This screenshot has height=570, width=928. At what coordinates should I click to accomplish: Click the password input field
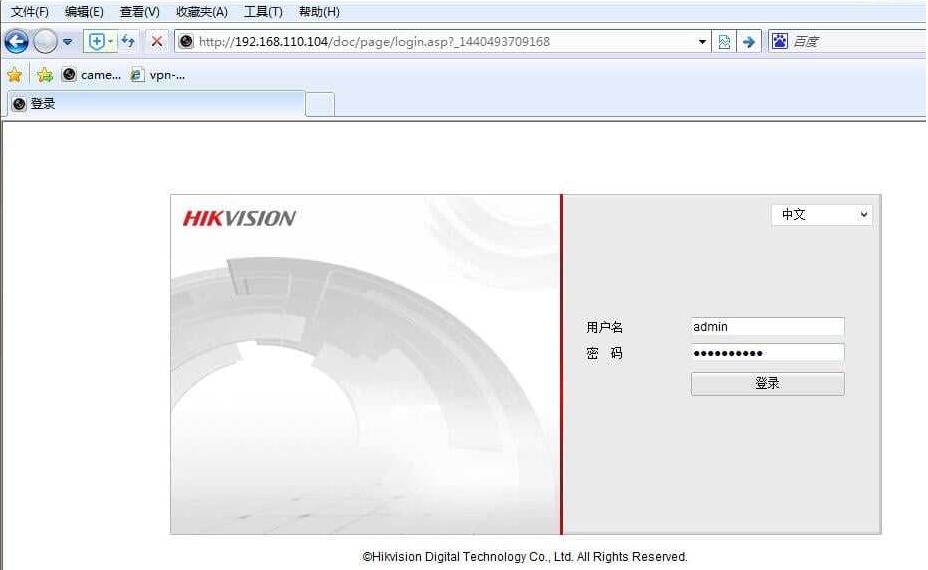767,353
